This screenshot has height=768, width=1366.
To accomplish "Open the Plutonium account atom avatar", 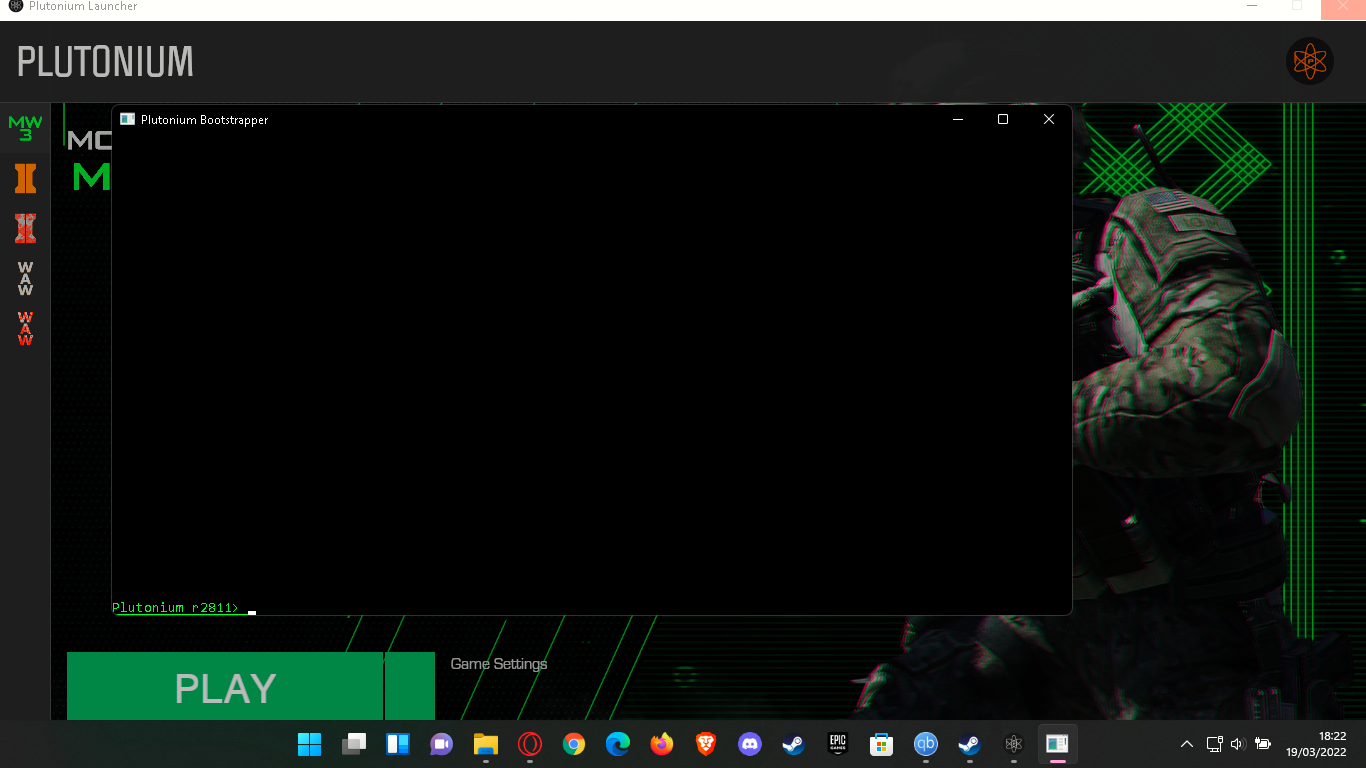I will pos(1309,61).
